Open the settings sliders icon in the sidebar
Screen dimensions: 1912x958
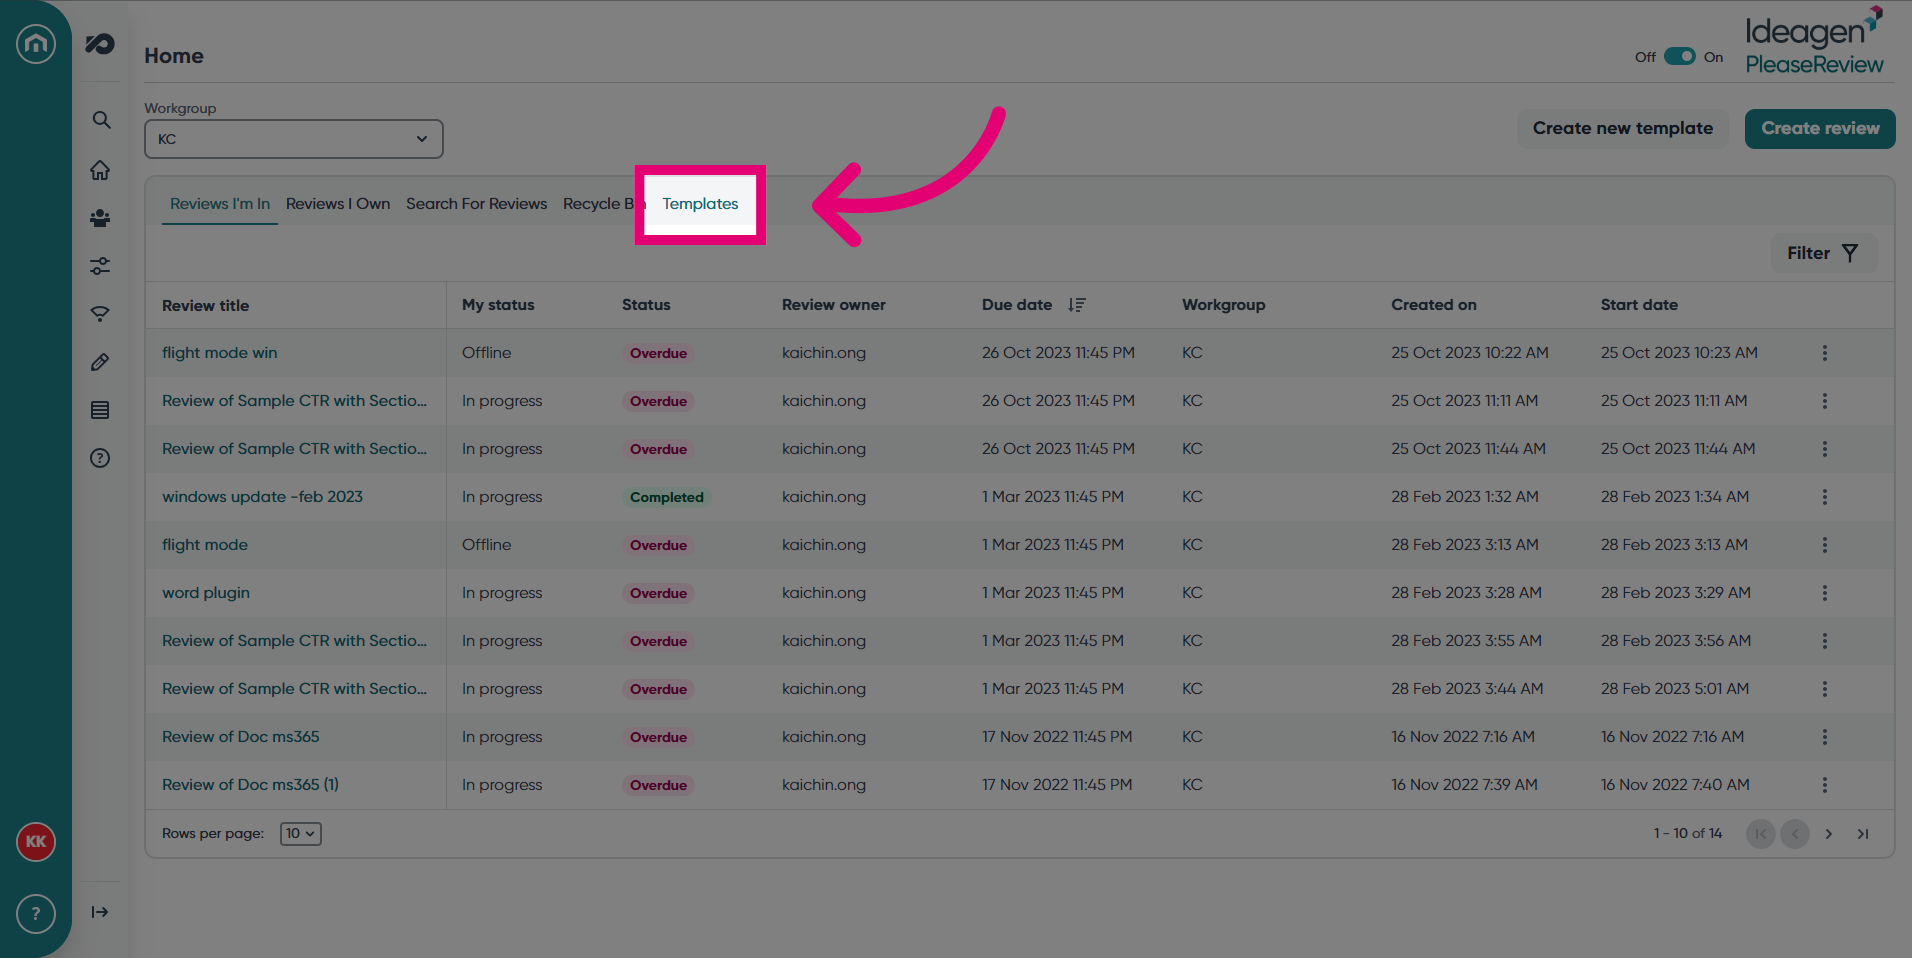click(x=100, y=266)
